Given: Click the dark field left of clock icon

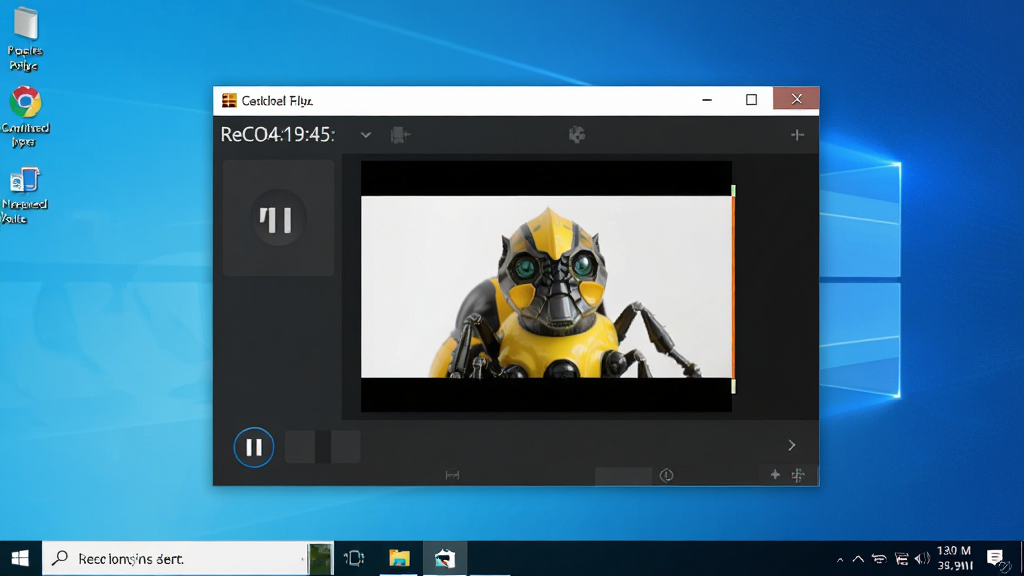Looking at the screenshot, I should pos(623,476).
